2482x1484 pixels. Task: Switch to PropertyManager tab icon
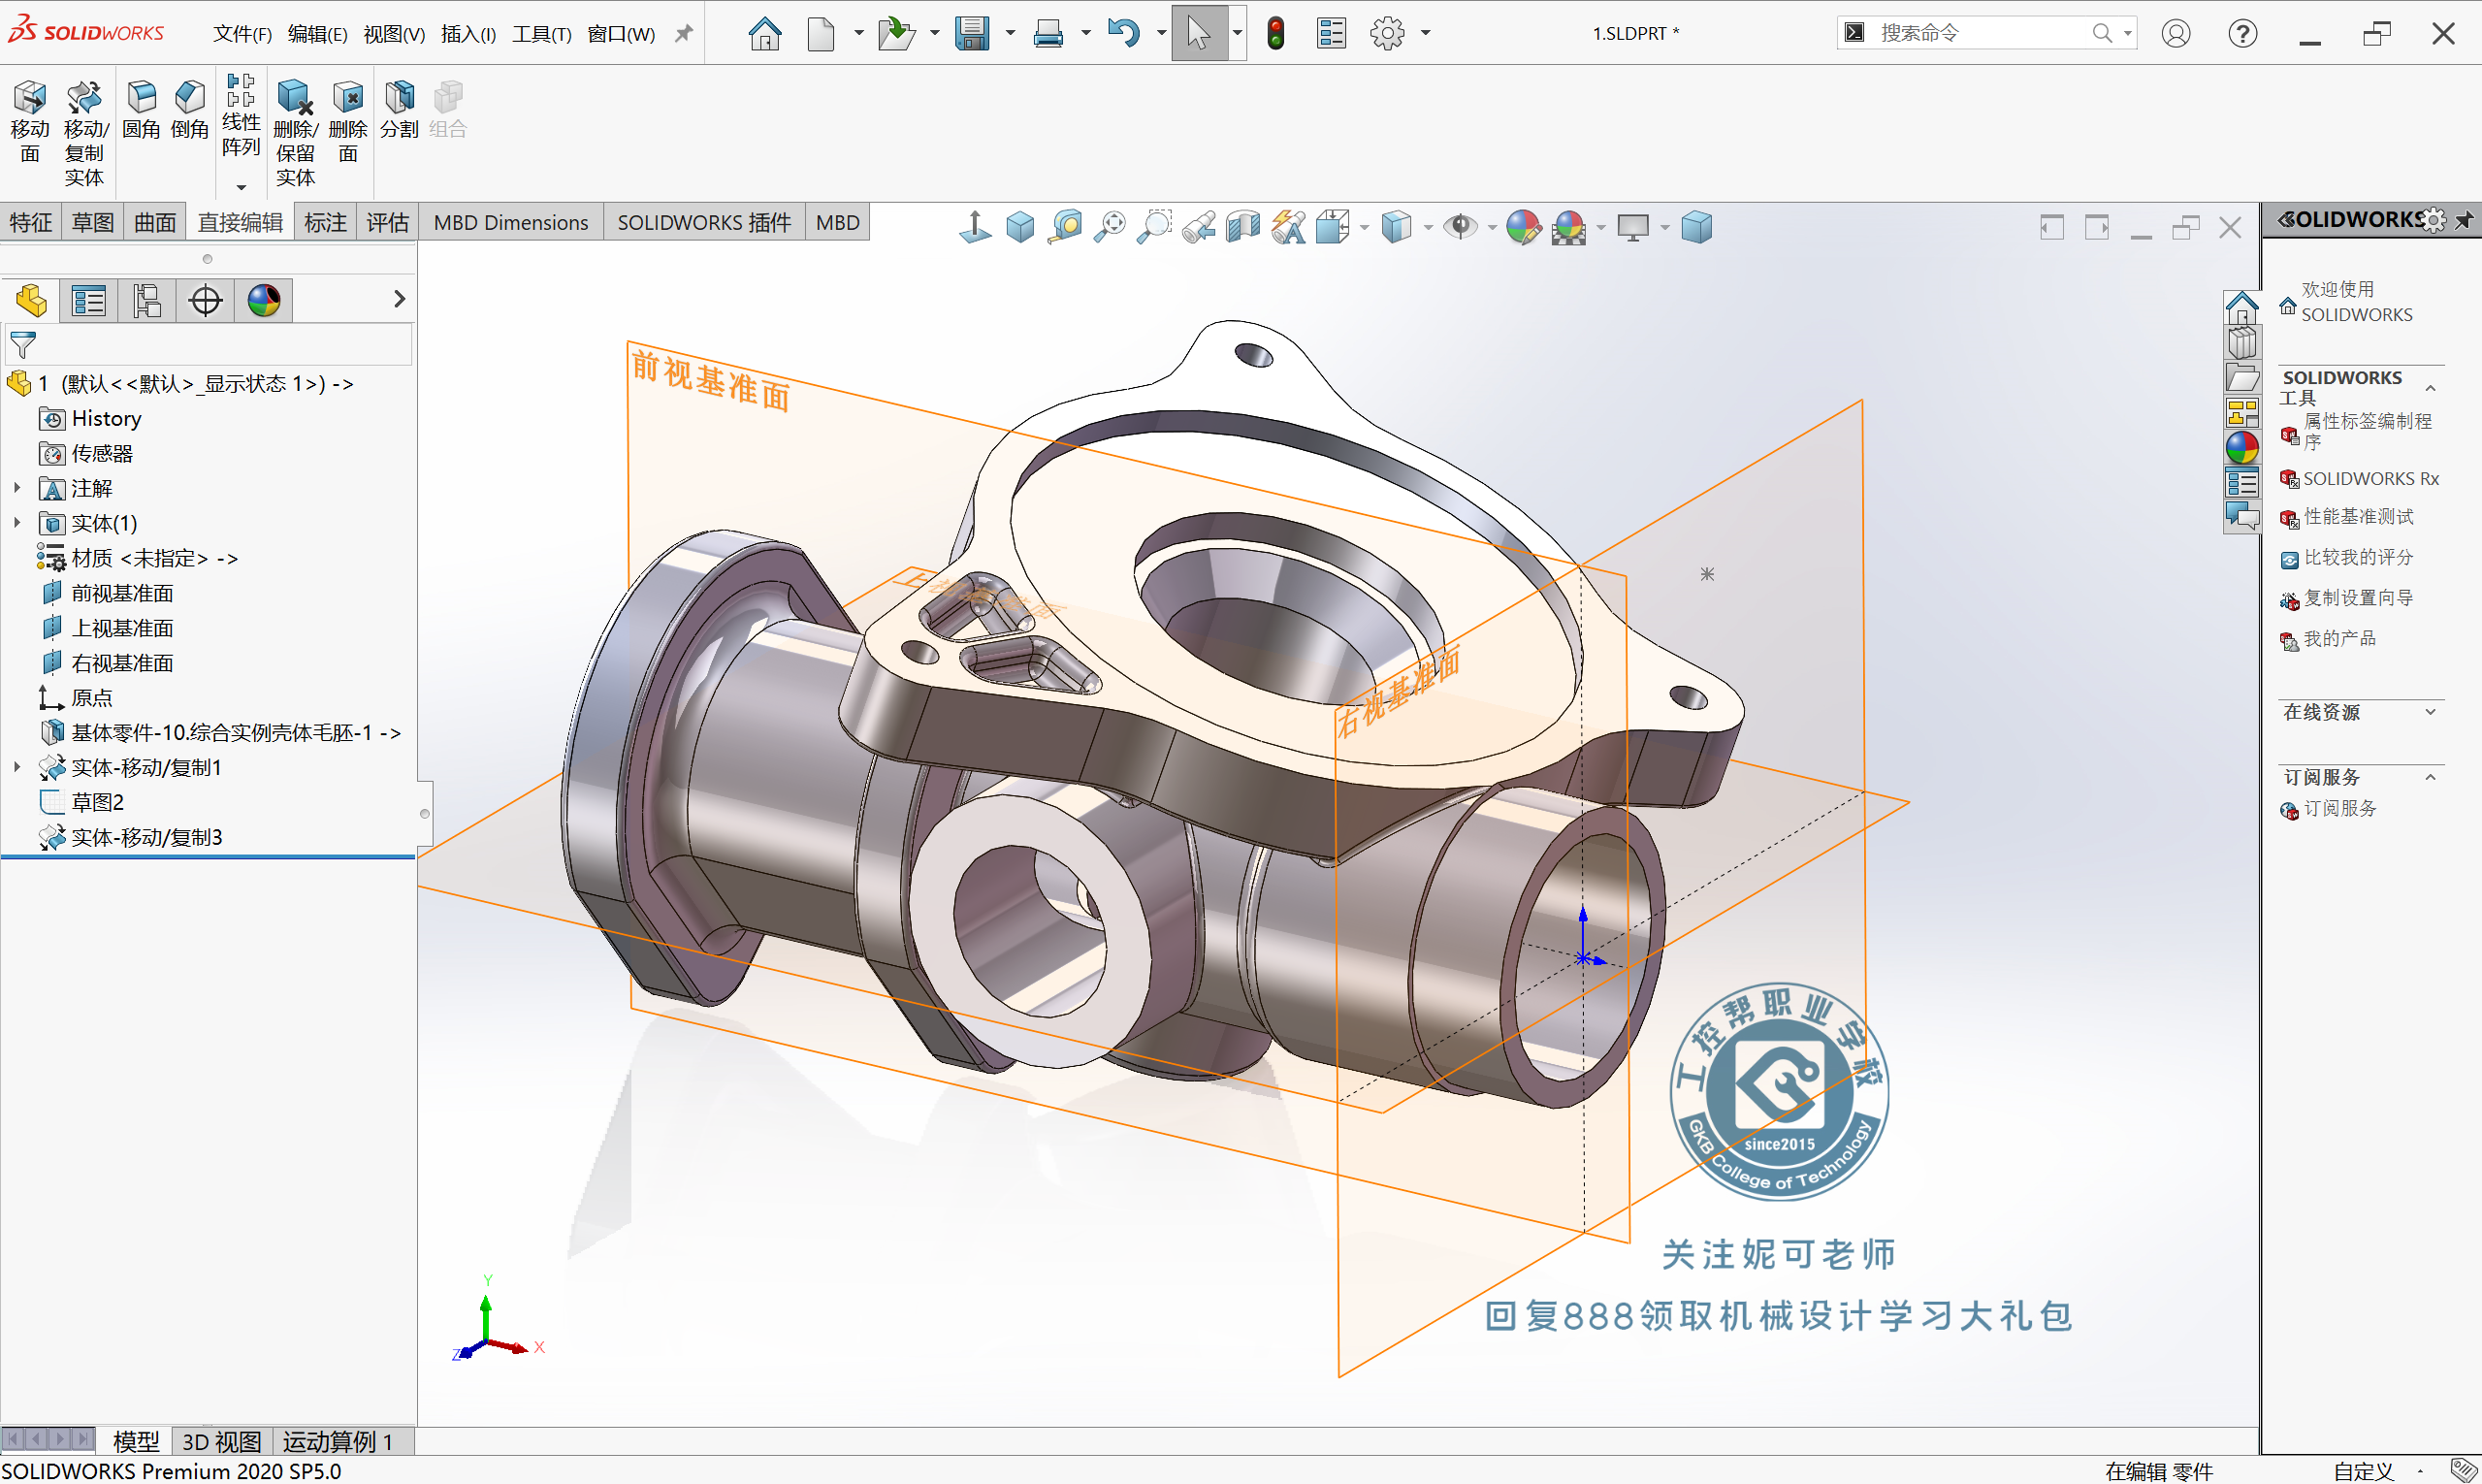(89, 300)
